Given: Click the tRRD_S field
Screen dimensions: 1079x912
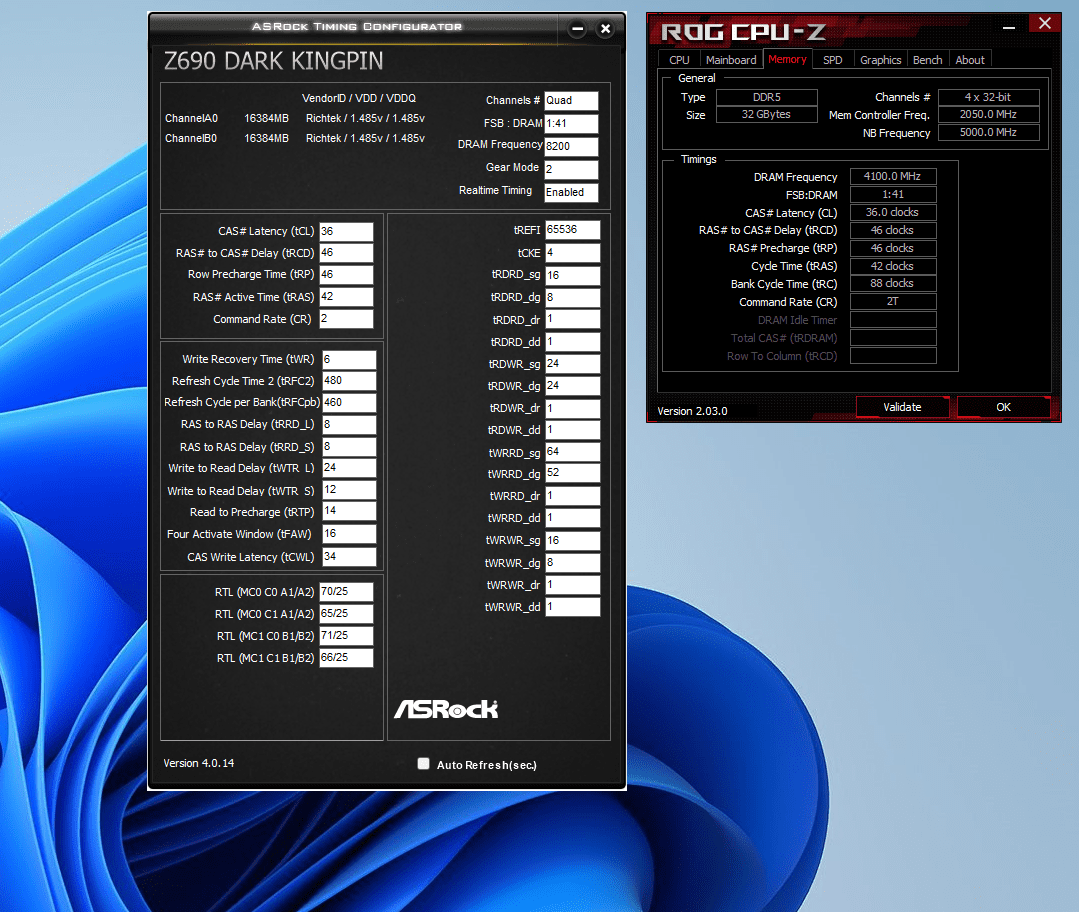Looking at the screenshot, I should pyautogui.click(x=349, y=447).
